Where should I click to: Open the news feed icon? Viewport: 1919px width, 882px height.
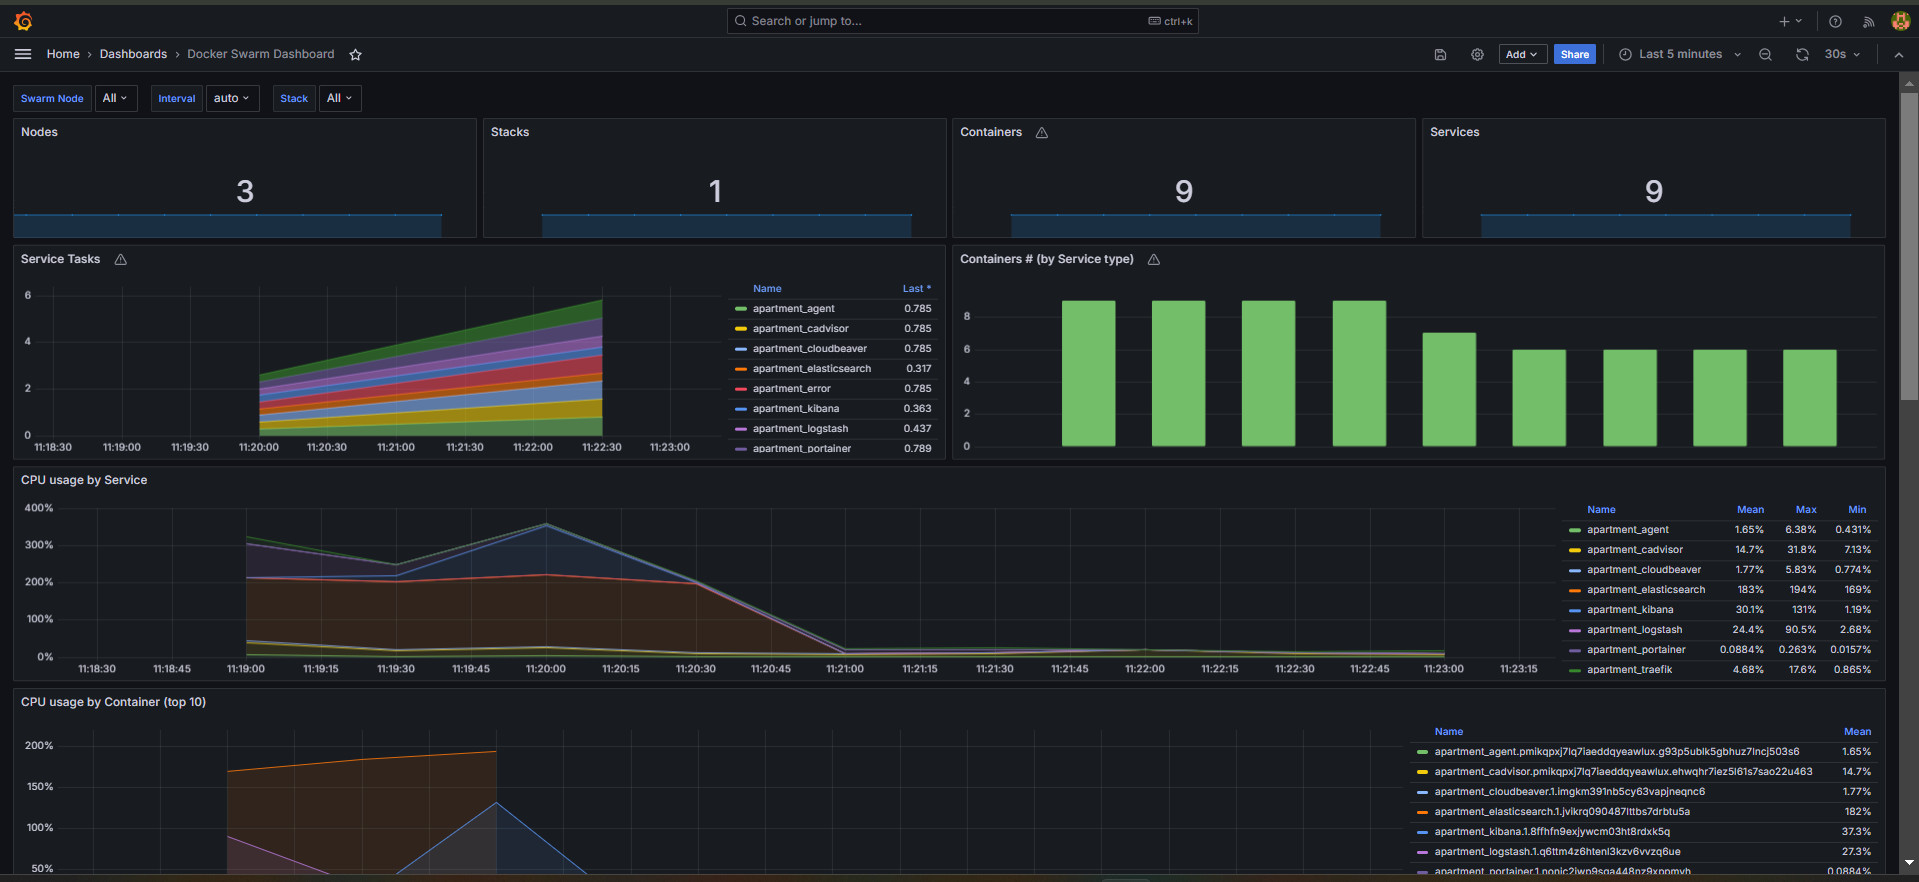[x=1868, y=21]
